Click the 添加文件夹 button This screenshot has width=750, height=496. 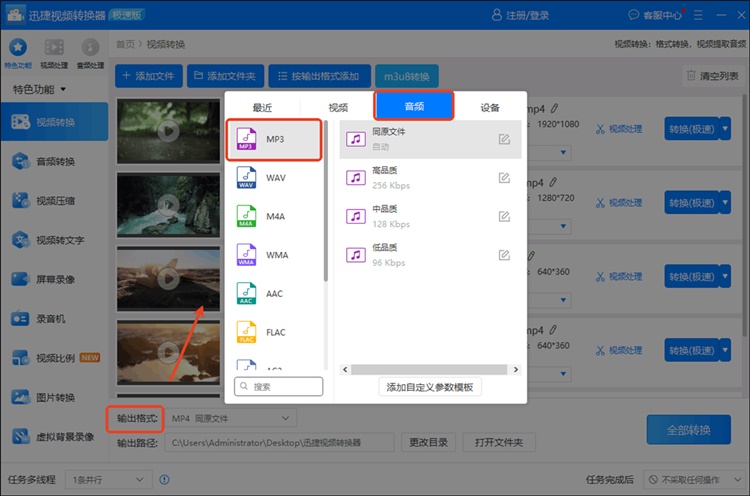click(225, 76)
